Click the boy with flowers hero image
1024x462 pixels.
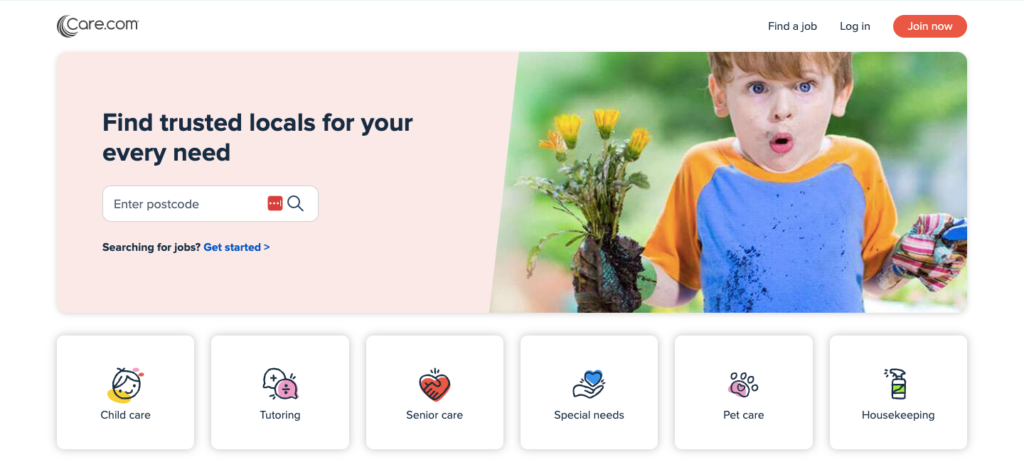pos(731,182)
